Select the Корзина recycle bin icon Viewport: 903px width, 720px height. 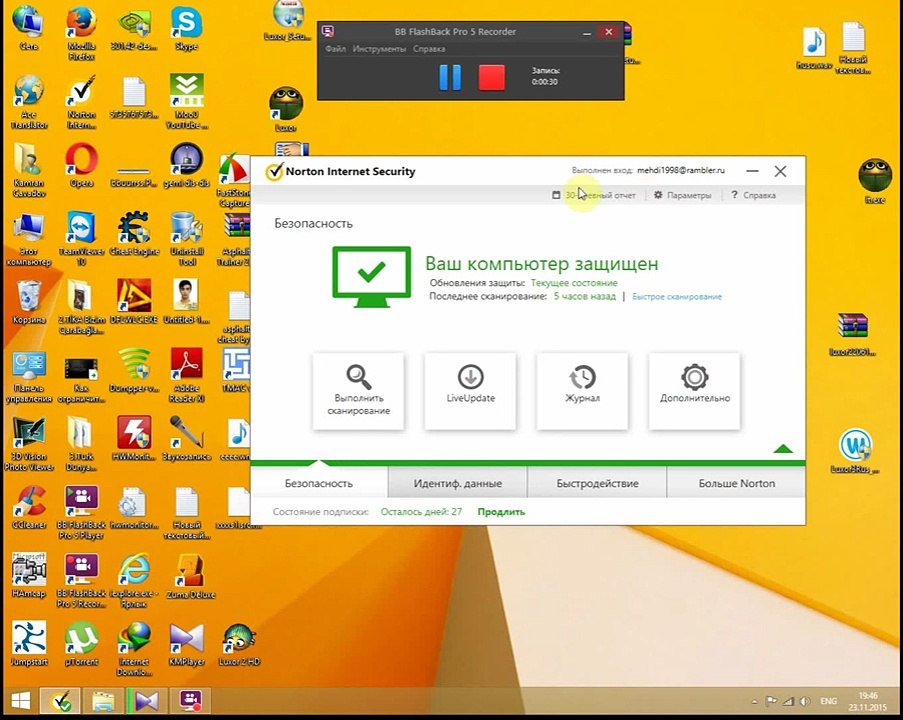(28, 302)
